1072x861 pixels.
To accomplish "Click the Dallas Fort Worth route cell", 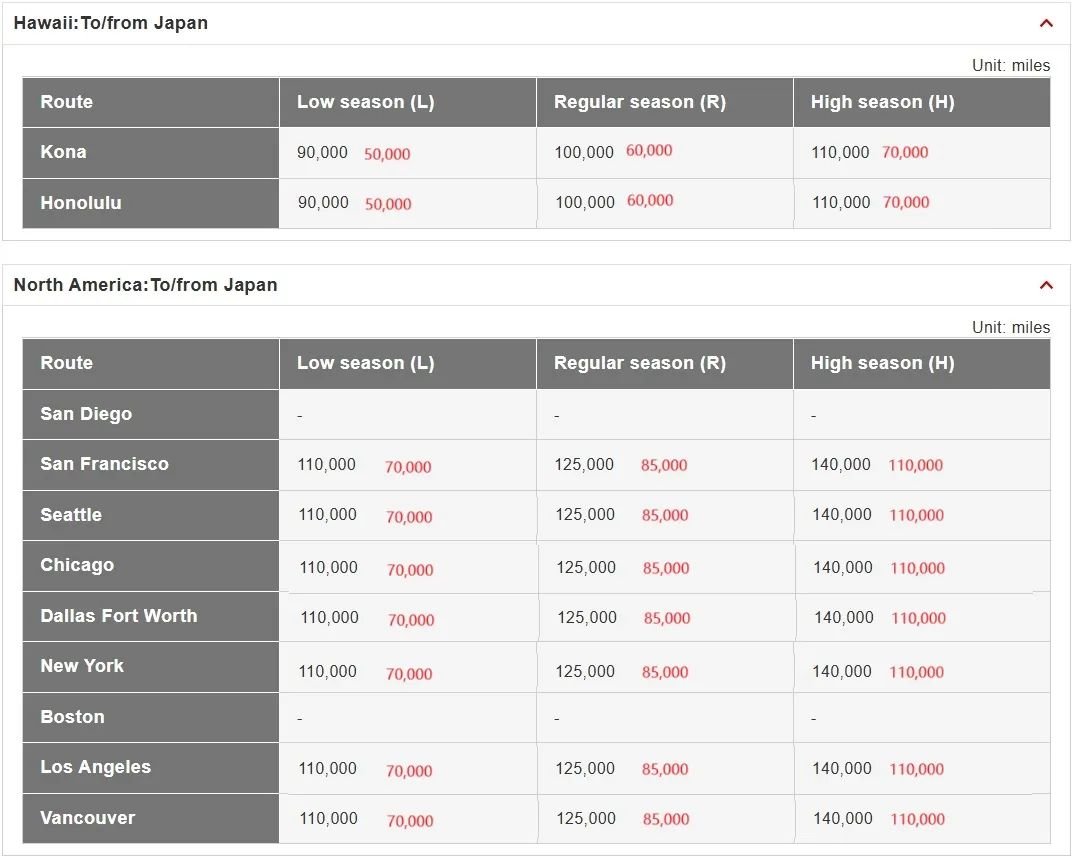I will pyautogui.click(x=151, y=616).
